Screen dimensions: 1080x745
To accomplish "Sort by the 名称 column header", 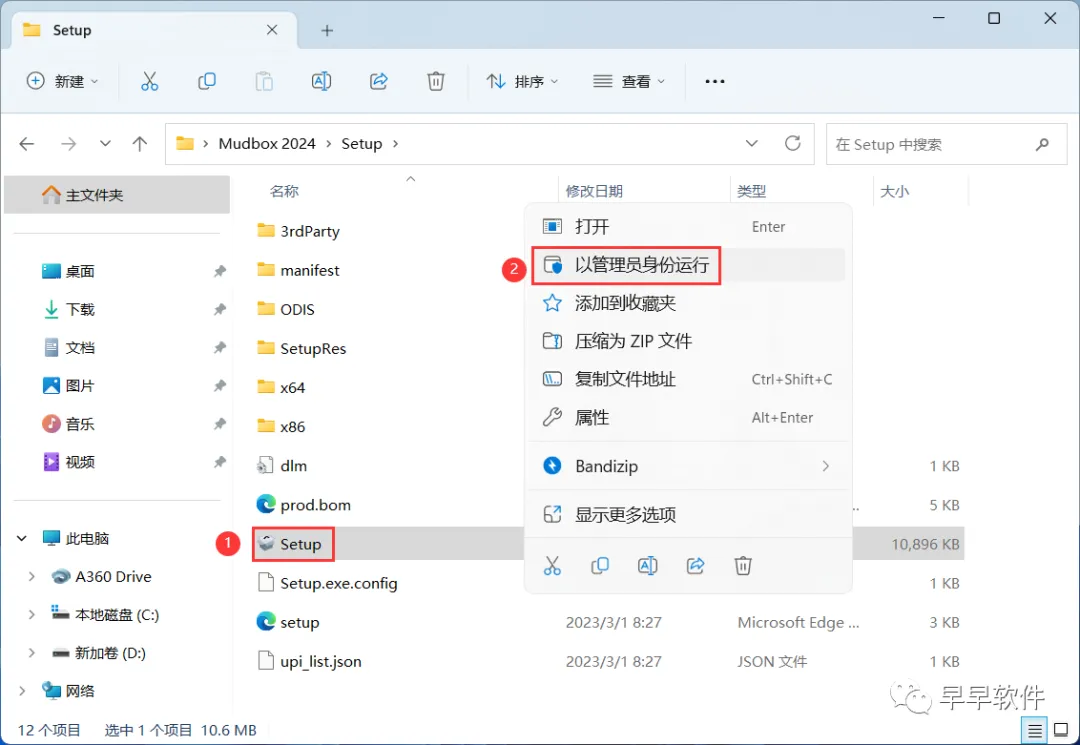I will click(284, 191).
